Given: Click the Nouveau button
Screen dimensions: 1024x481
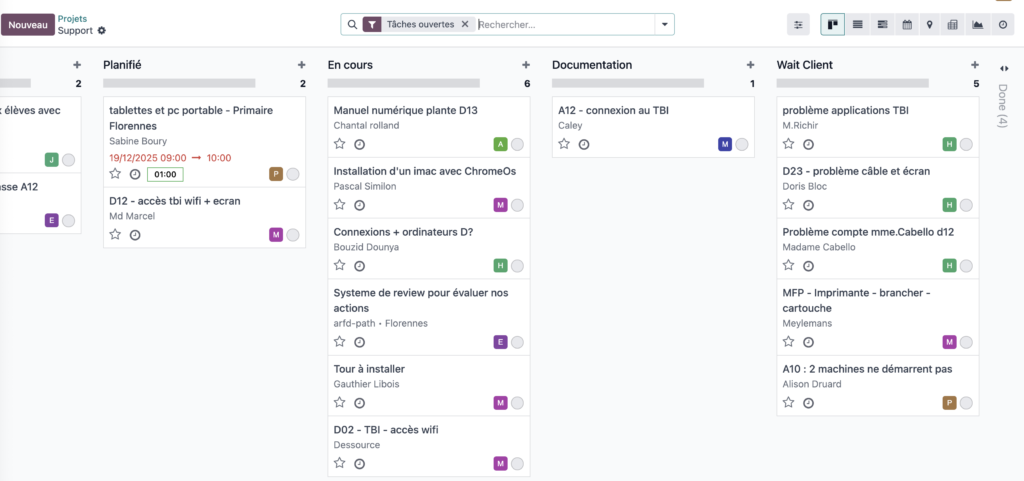Looking at the screenshot, I should [x=28, y=25].
